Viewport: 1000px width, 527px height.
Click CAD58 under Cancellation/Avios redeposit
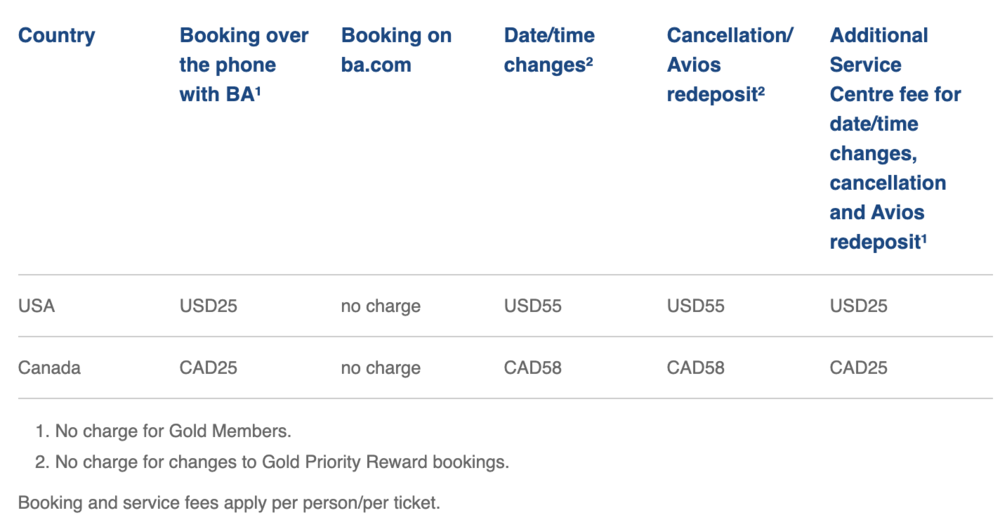(x=696, y=368)
